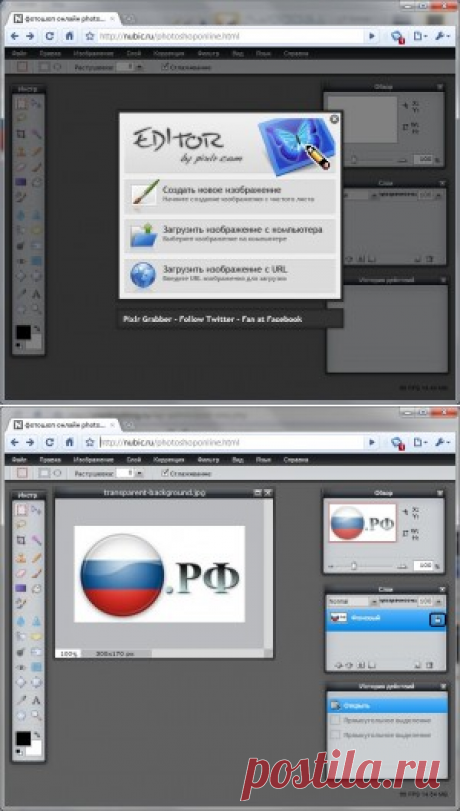The image size is (460, 811).
Task: Open the Слой menu above the transparent-background.jpg document
Action: [x=133, y=459]
